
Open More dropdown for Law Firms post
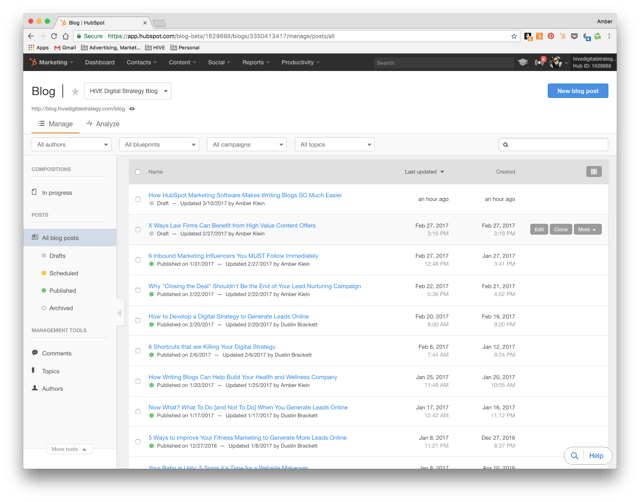coord(587,229)
